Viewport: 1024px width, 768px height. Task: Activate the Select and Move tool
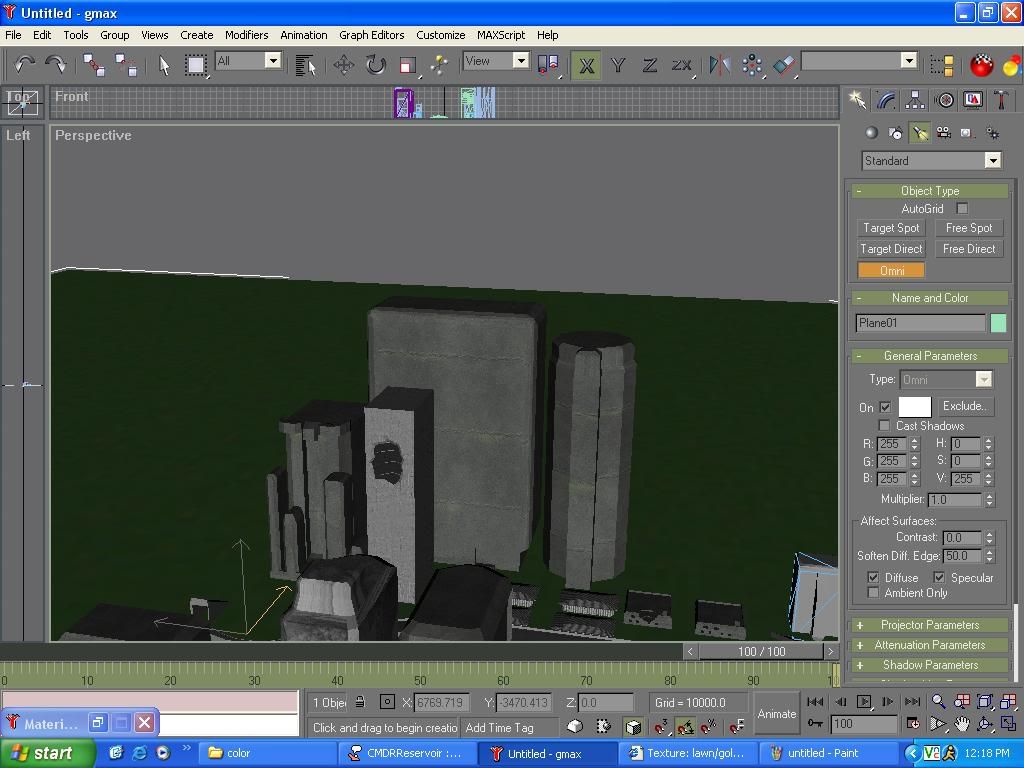(x=344, y=65)
